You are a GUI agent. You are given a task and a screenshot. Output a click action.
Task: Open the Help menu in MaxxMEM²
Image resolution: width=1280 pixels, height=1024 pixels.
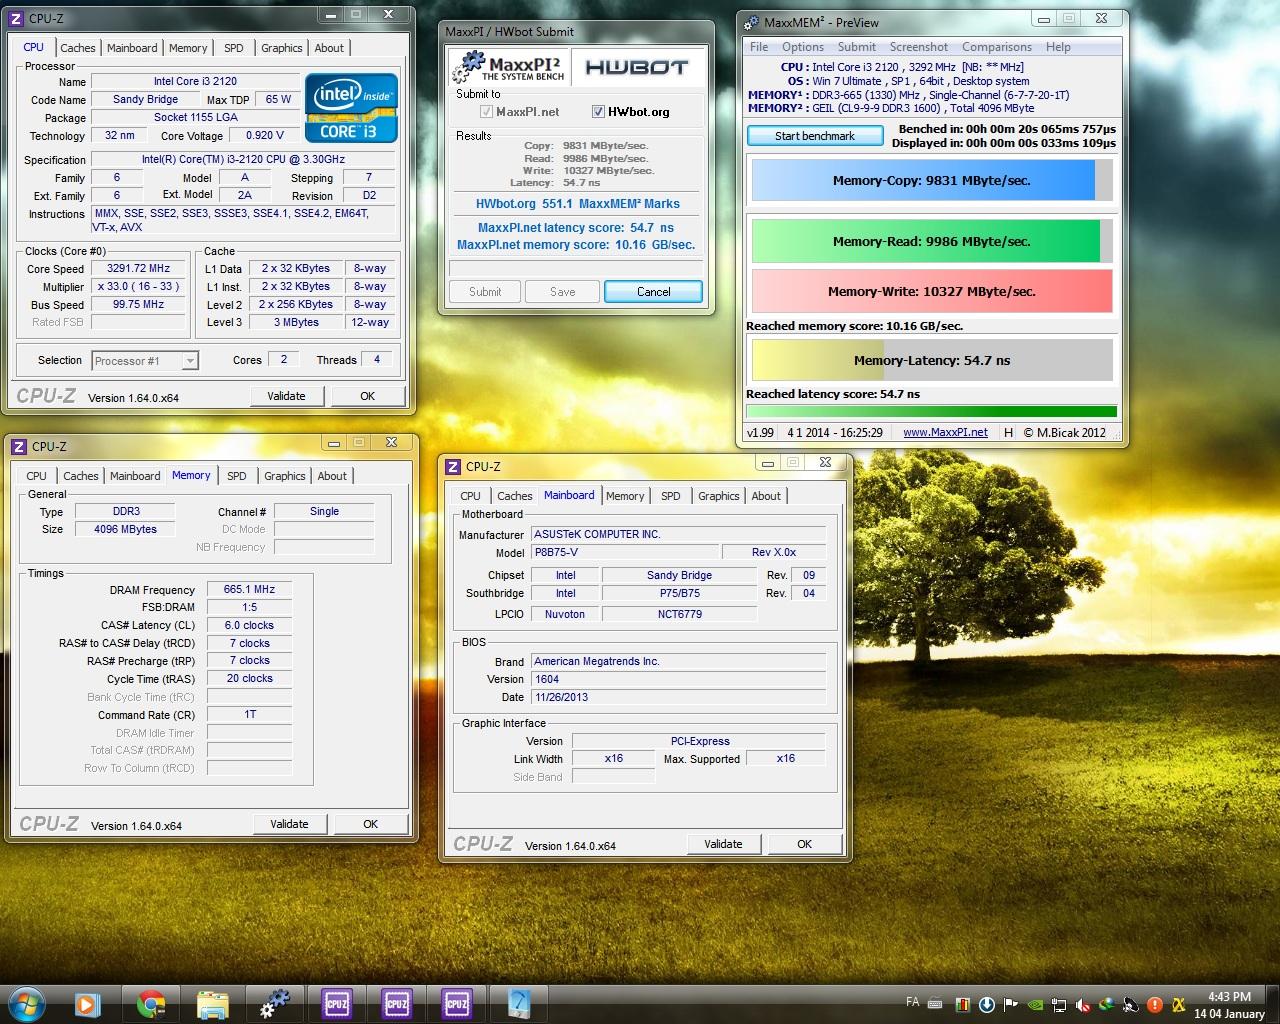coord(1058,47)
